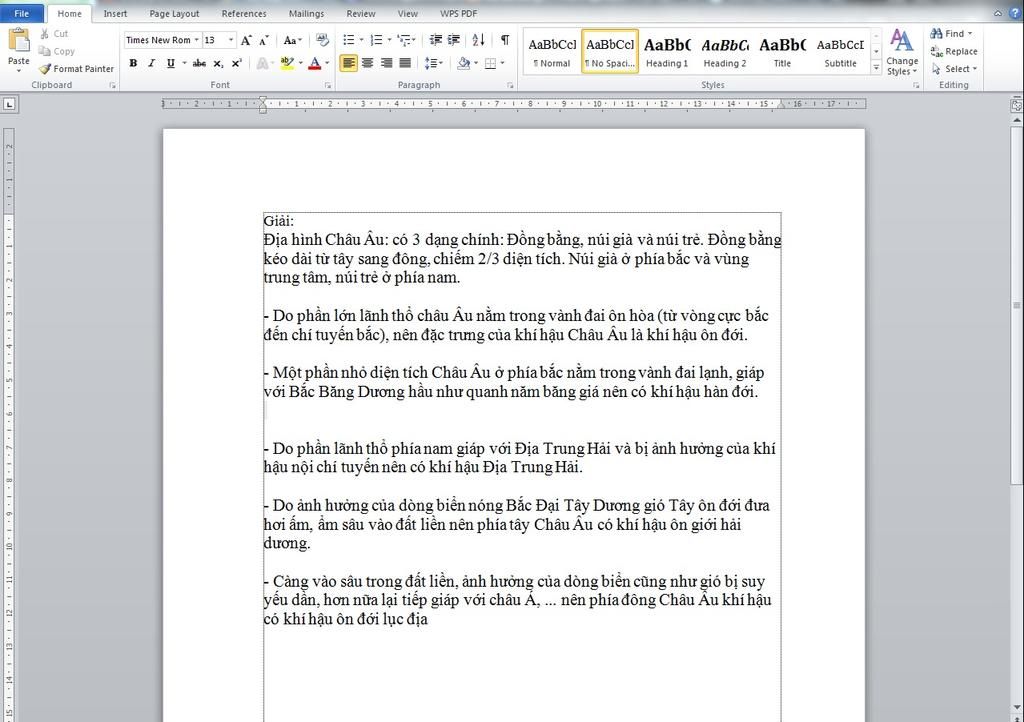The width and height of the screenshot is (1024, 722).
Task: Expand underline style dropdown arrow
Action: coord(184,63)
